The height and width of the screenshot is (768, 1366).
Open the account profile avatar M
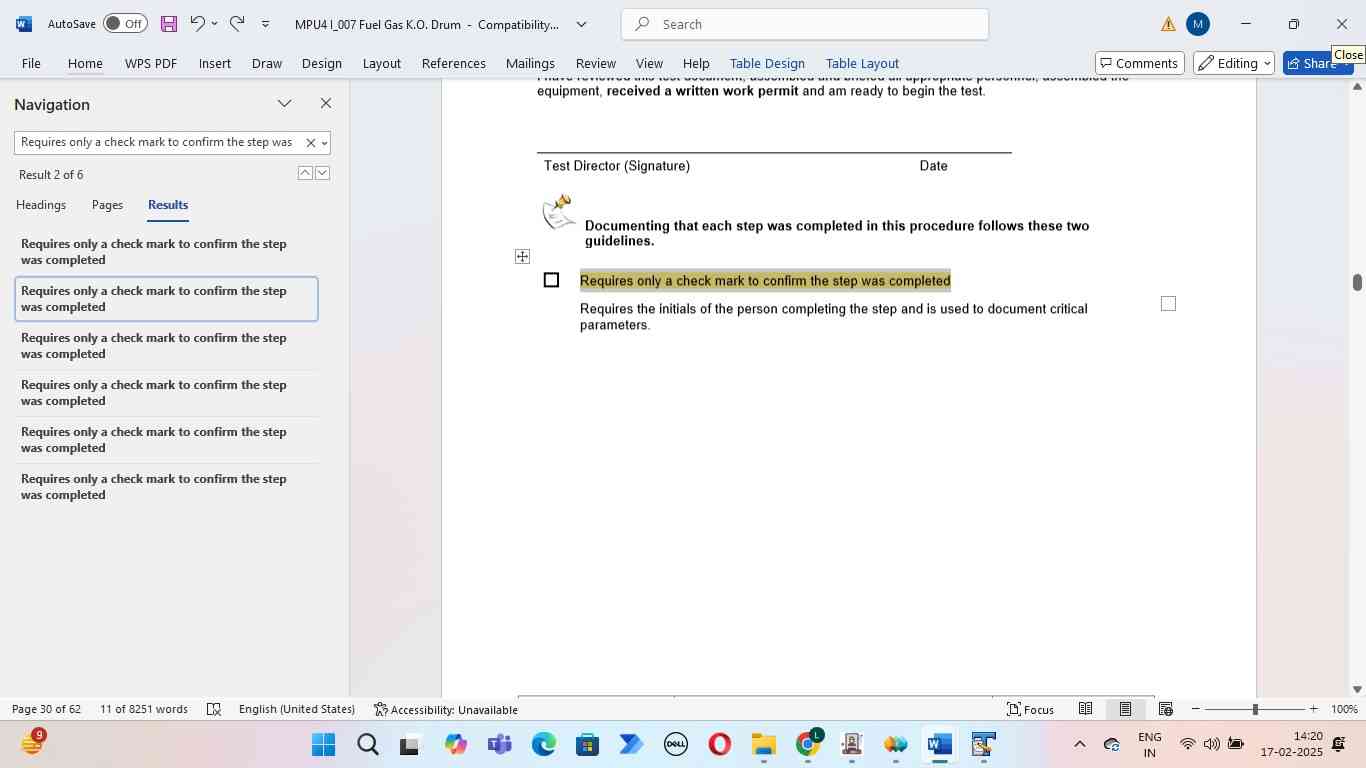[1198, 24]
